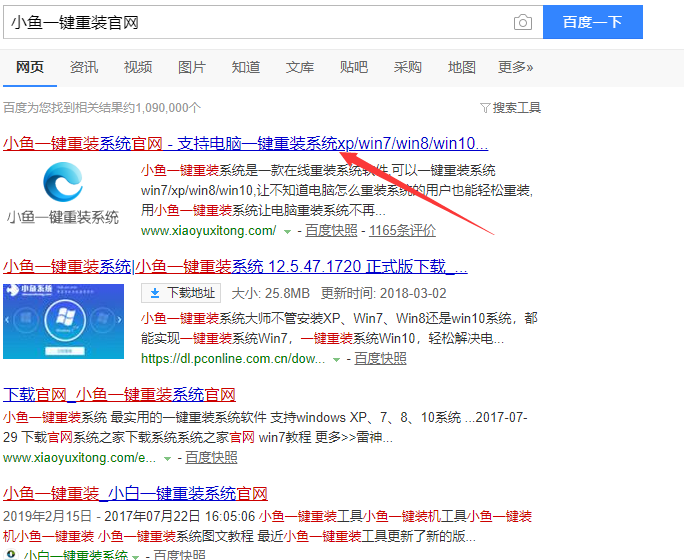The height and width of the screenshot is (560, 684).
Task: Click the 下载地址 download button
Action: click(181, 293)
